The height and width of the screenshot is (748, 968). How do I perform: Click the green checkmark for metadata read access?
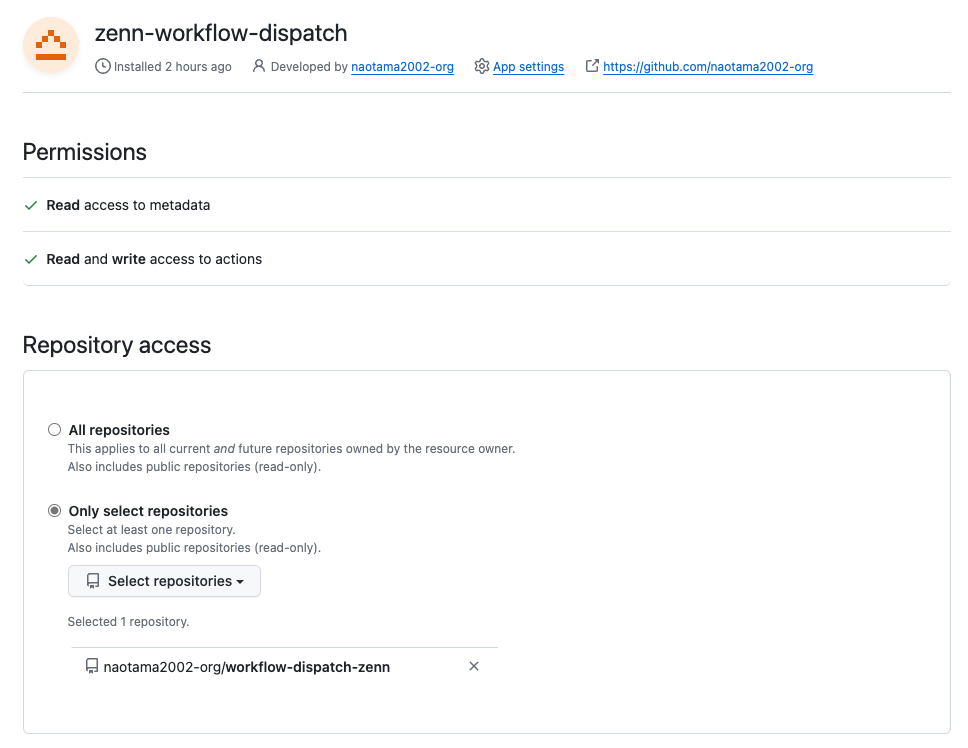(x=31, y=206)
